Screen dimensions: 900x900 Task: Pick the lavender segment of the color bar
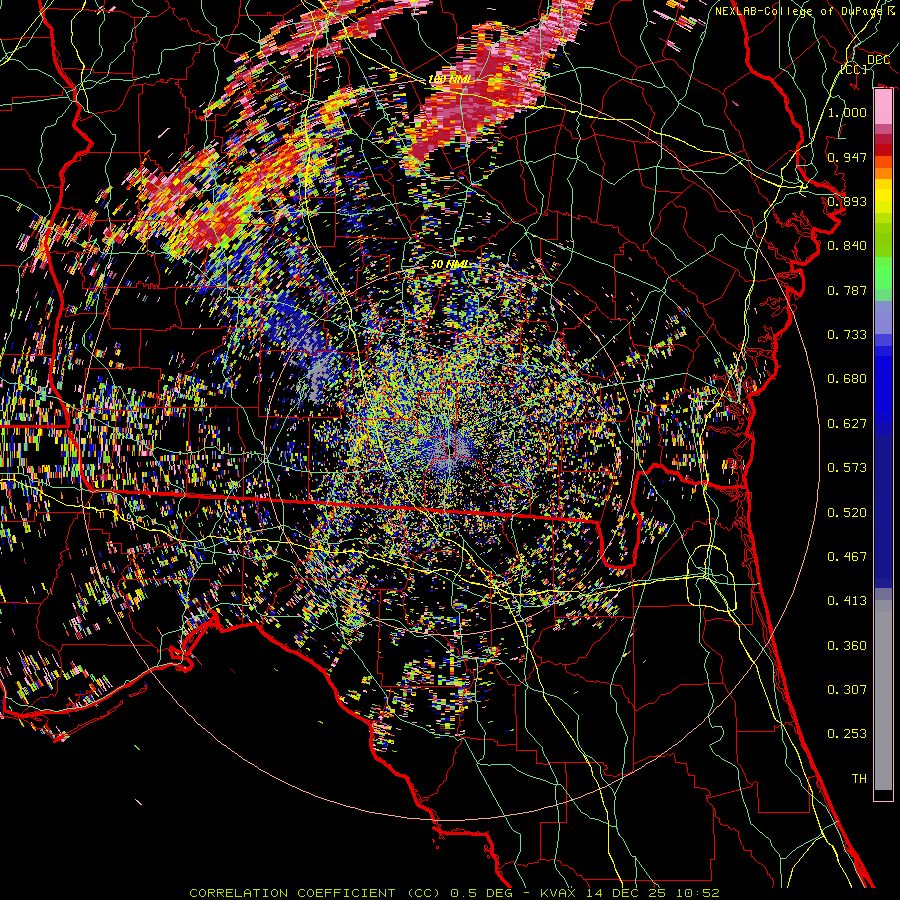[x=883, y=317]
